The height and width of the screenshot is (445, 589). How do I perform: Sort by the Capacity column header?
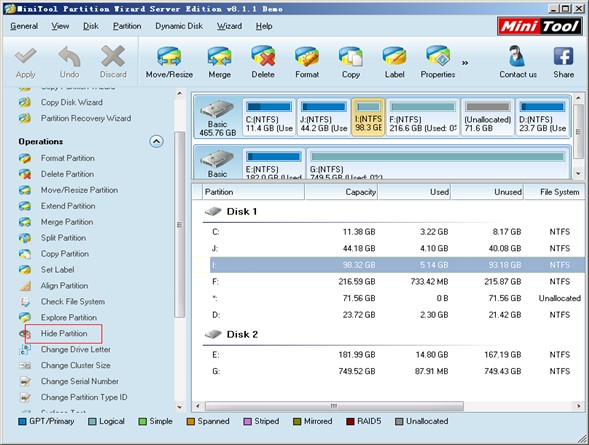pyautogui.click(x=341, y=192)
